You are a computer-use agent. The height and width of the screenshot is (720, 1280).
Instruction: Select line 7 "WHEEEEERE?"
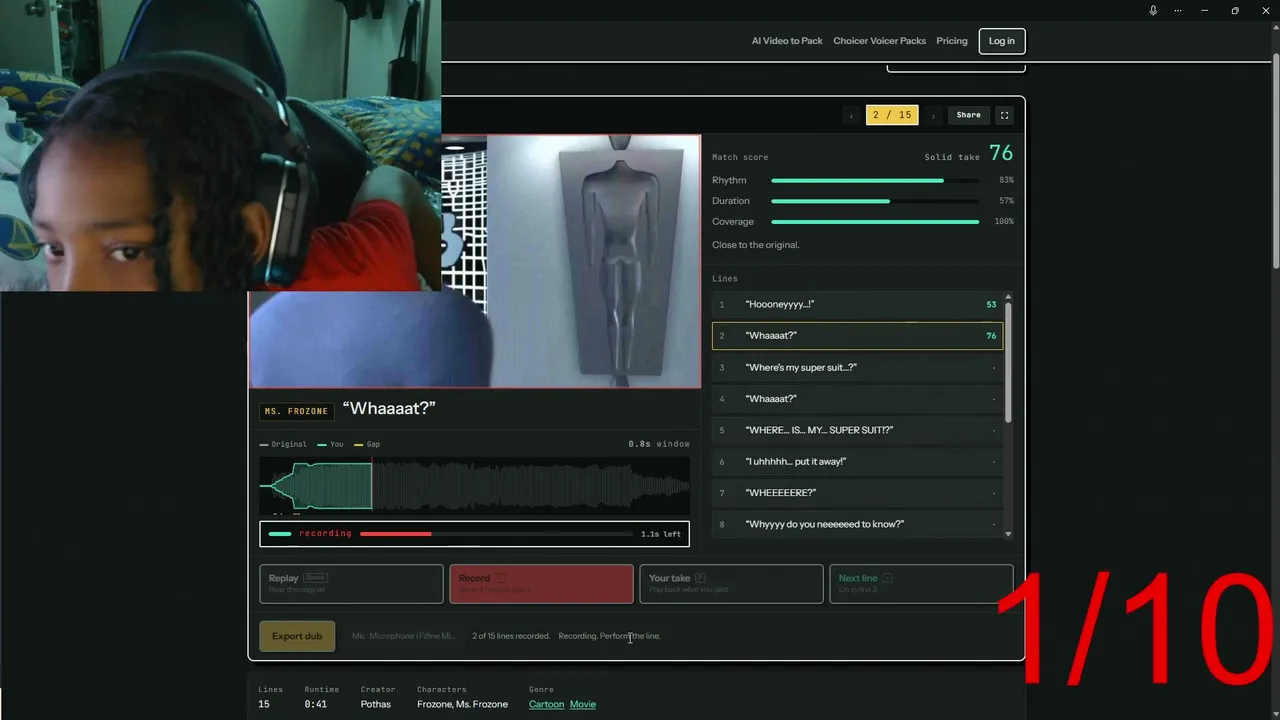click(857, 493)
